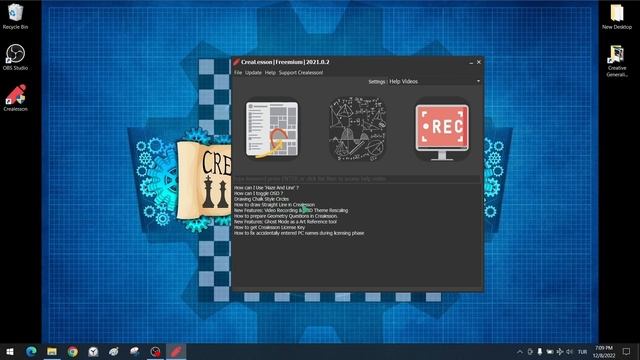The width and height of the screenshot is (640, 360).
Task: Click the Crealesson red pen taskbar icon
Action: point(176,351)
